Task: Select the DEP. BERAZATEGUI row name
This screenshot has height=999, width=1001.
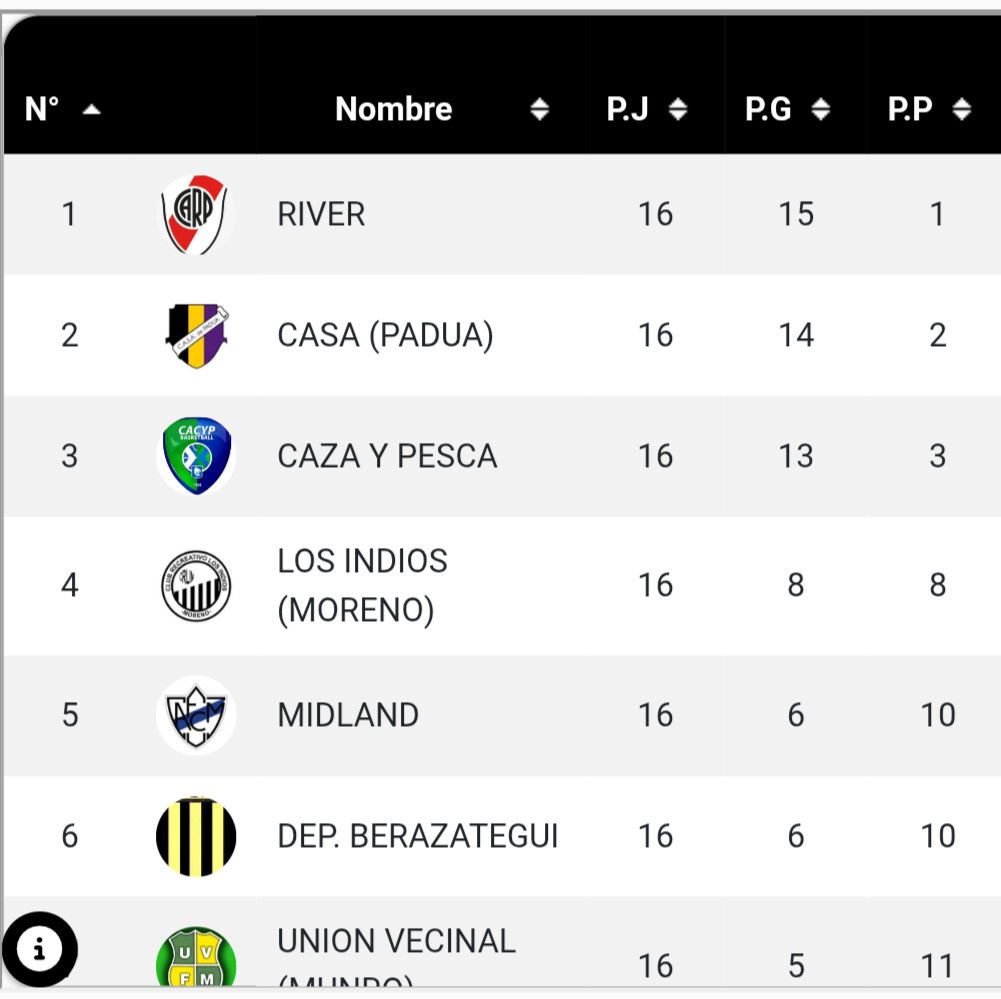Action: click(418, 836)
